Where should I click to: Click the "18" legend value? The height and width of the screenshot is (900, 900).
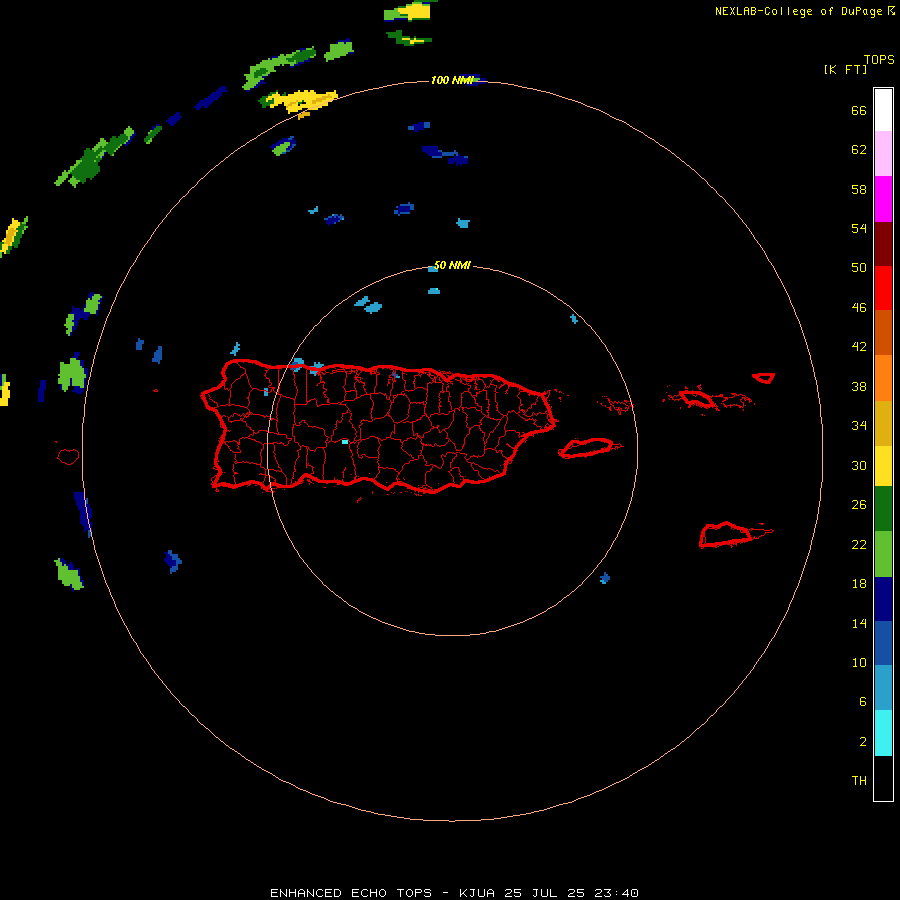point(859,584)
